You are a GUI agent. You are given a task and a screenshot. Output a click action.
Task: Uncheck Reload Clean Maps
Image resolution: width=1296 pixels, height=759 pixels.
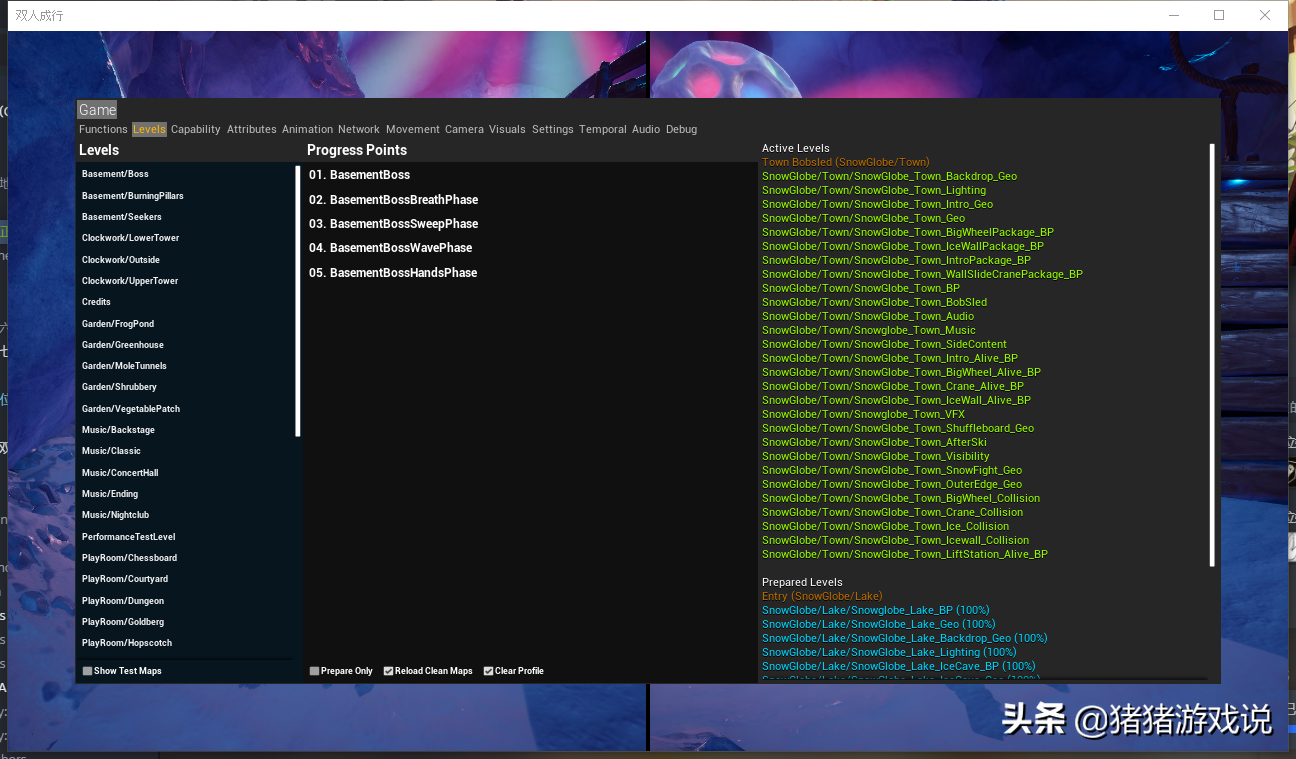[389, 671]
